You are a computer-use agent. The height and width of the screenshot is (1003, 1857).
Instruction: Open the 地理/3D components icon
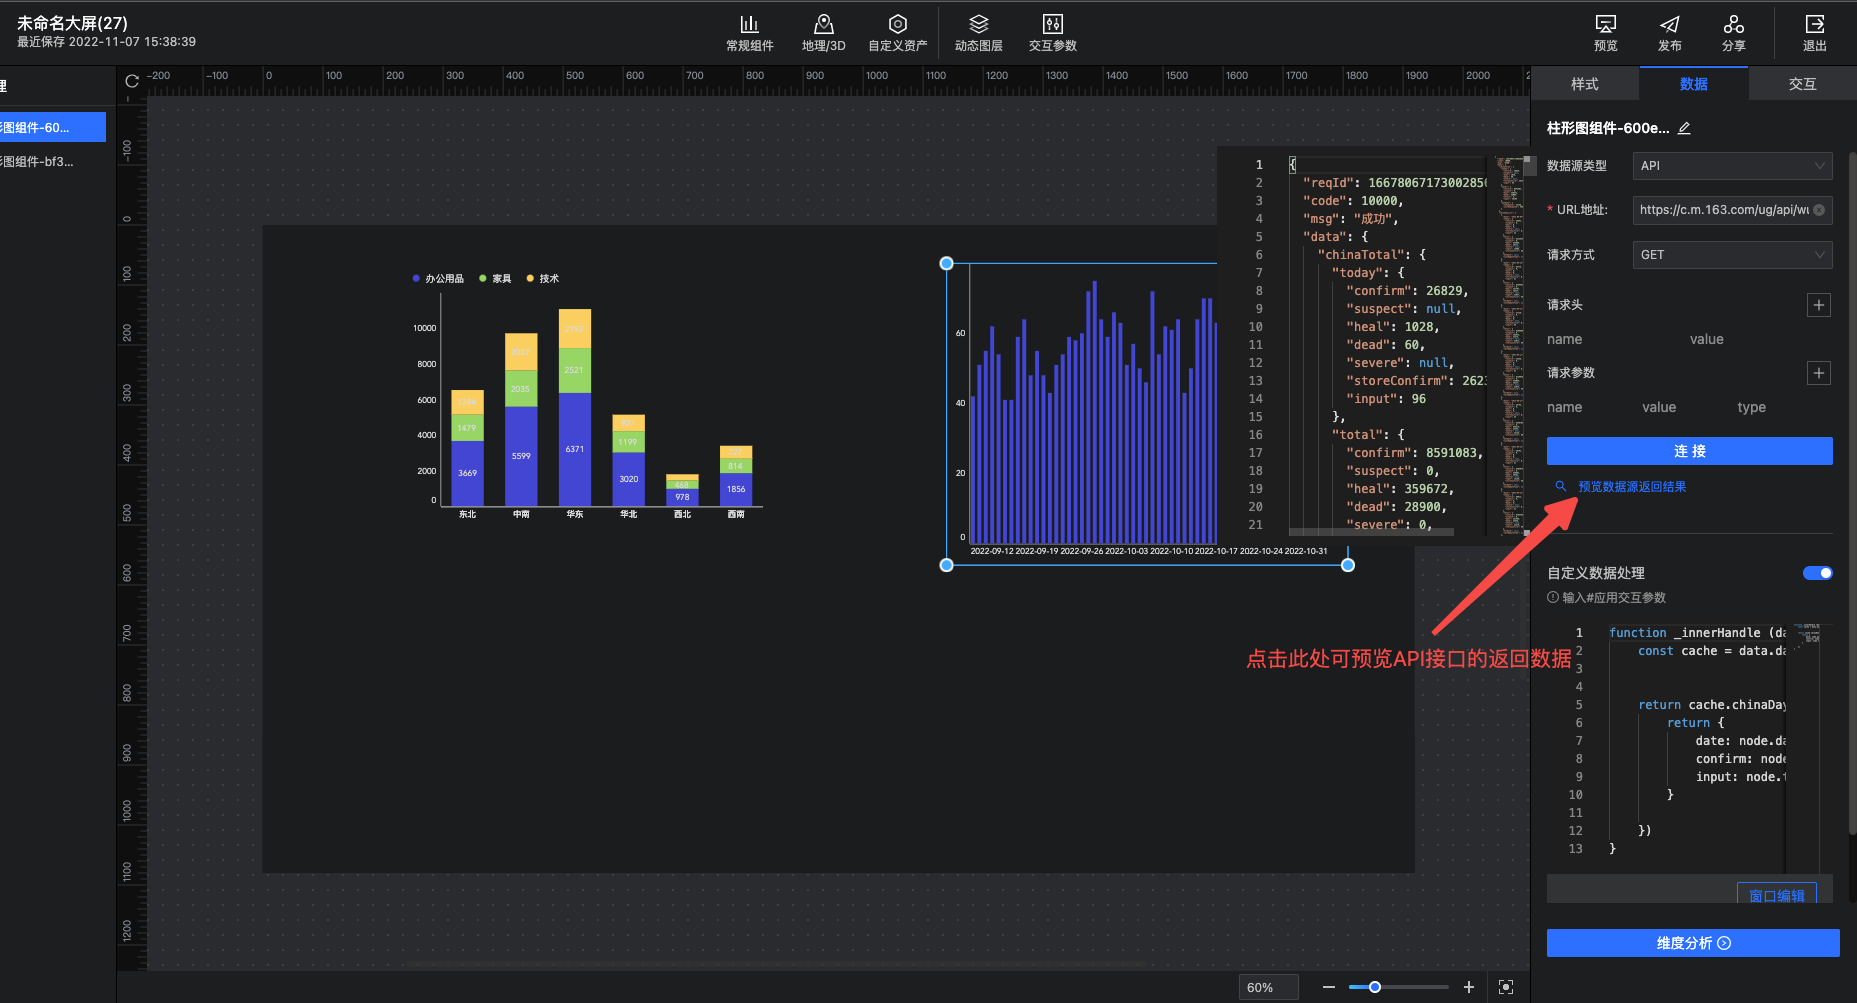pos(823,33)
